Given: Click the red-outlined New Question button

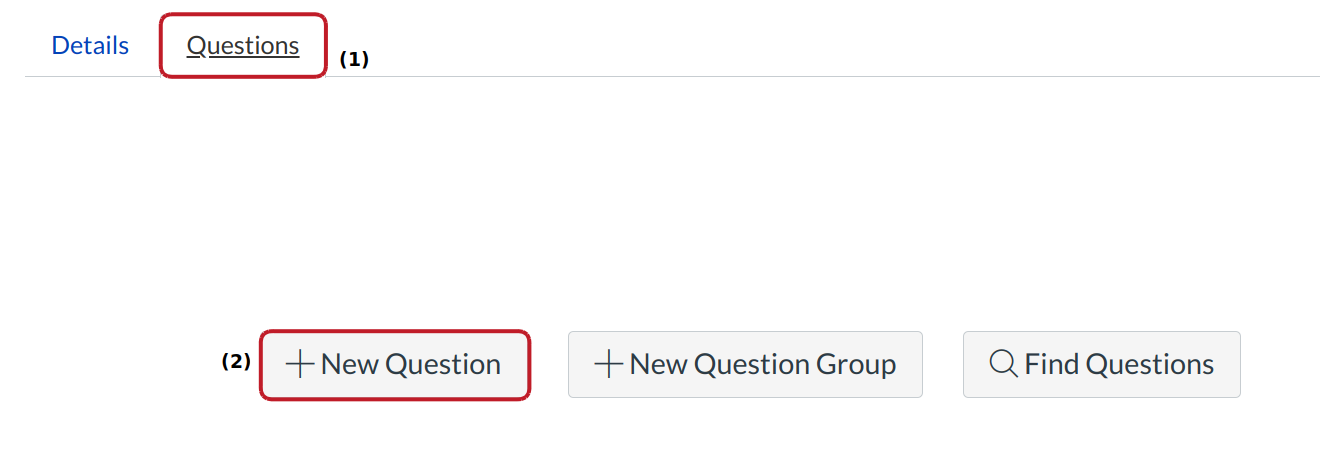Looking at the screenshot, I should 395,364.
